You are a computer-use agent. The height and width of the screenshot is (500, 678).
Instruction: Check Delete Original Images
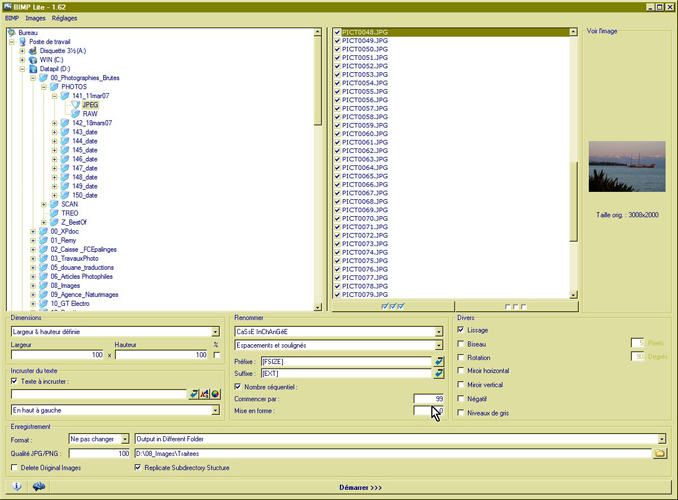[x=14, y=467]
